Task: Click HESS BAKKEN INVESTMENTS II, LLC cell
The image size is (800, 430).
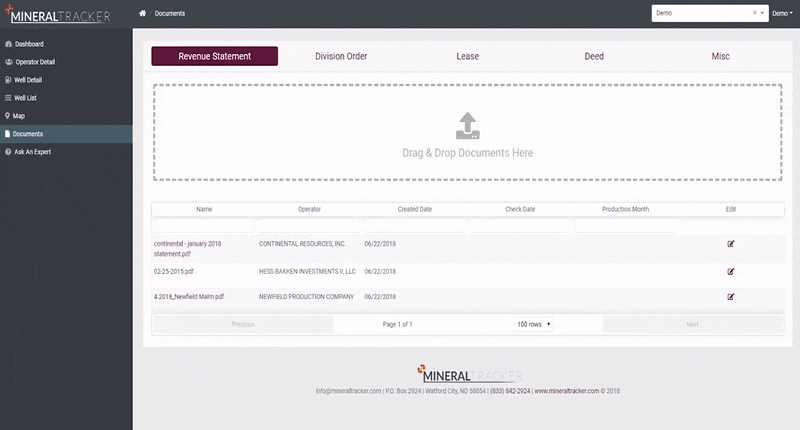Action: [307, 271]
